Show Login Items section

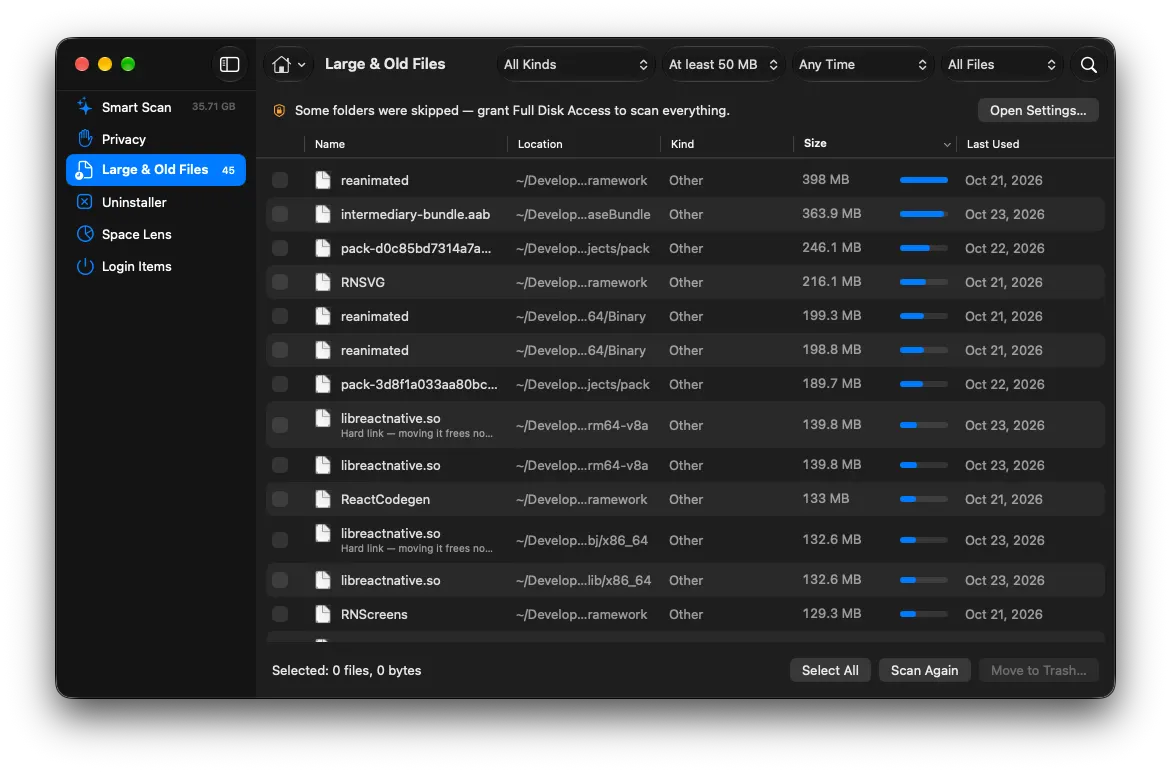coord(155,266)
